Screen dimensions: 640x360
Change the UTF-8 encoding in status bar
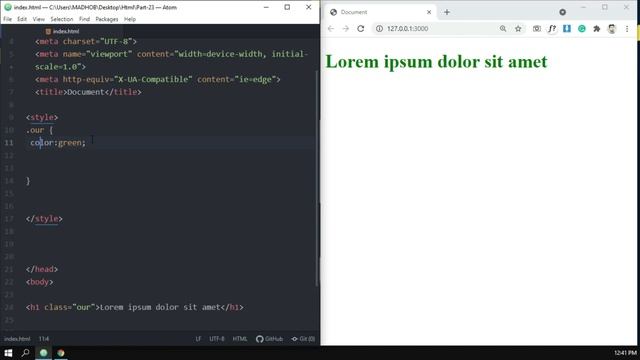click(217, 339)
